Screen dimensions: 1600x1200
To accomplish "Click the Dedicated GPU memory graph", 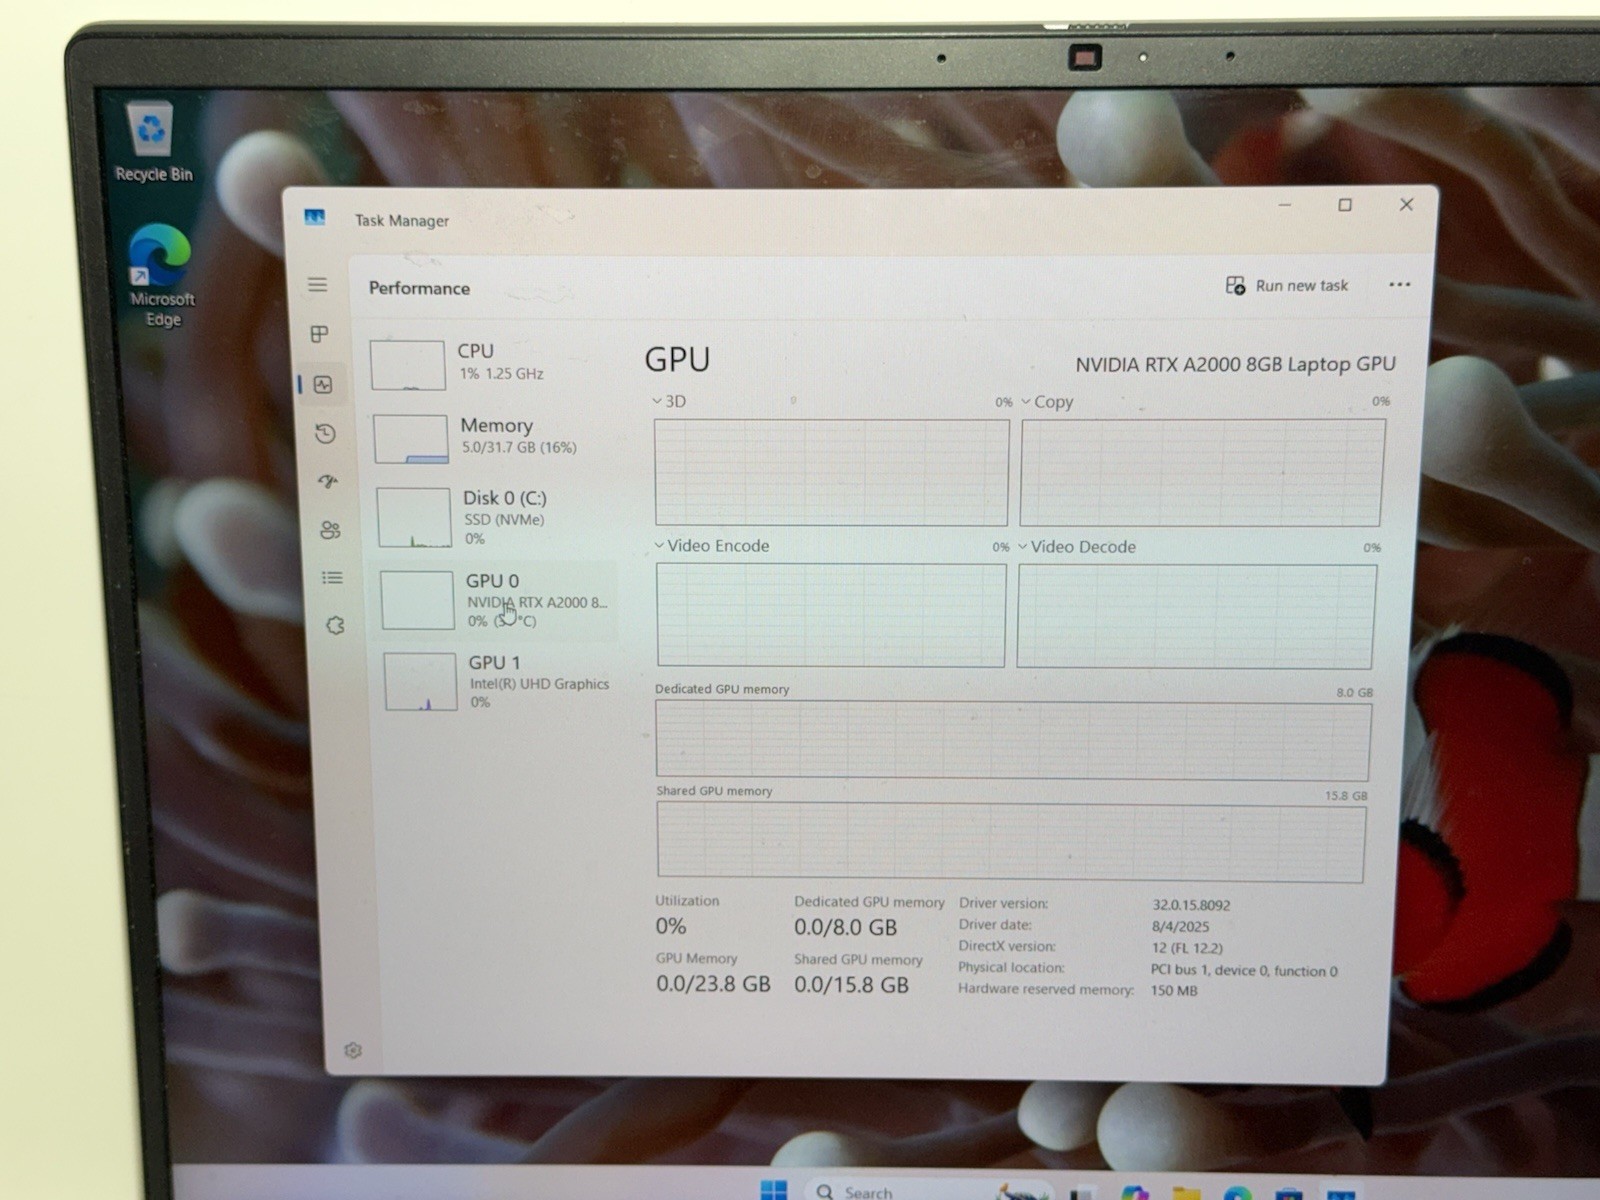I will click(x=1012, y=739).
